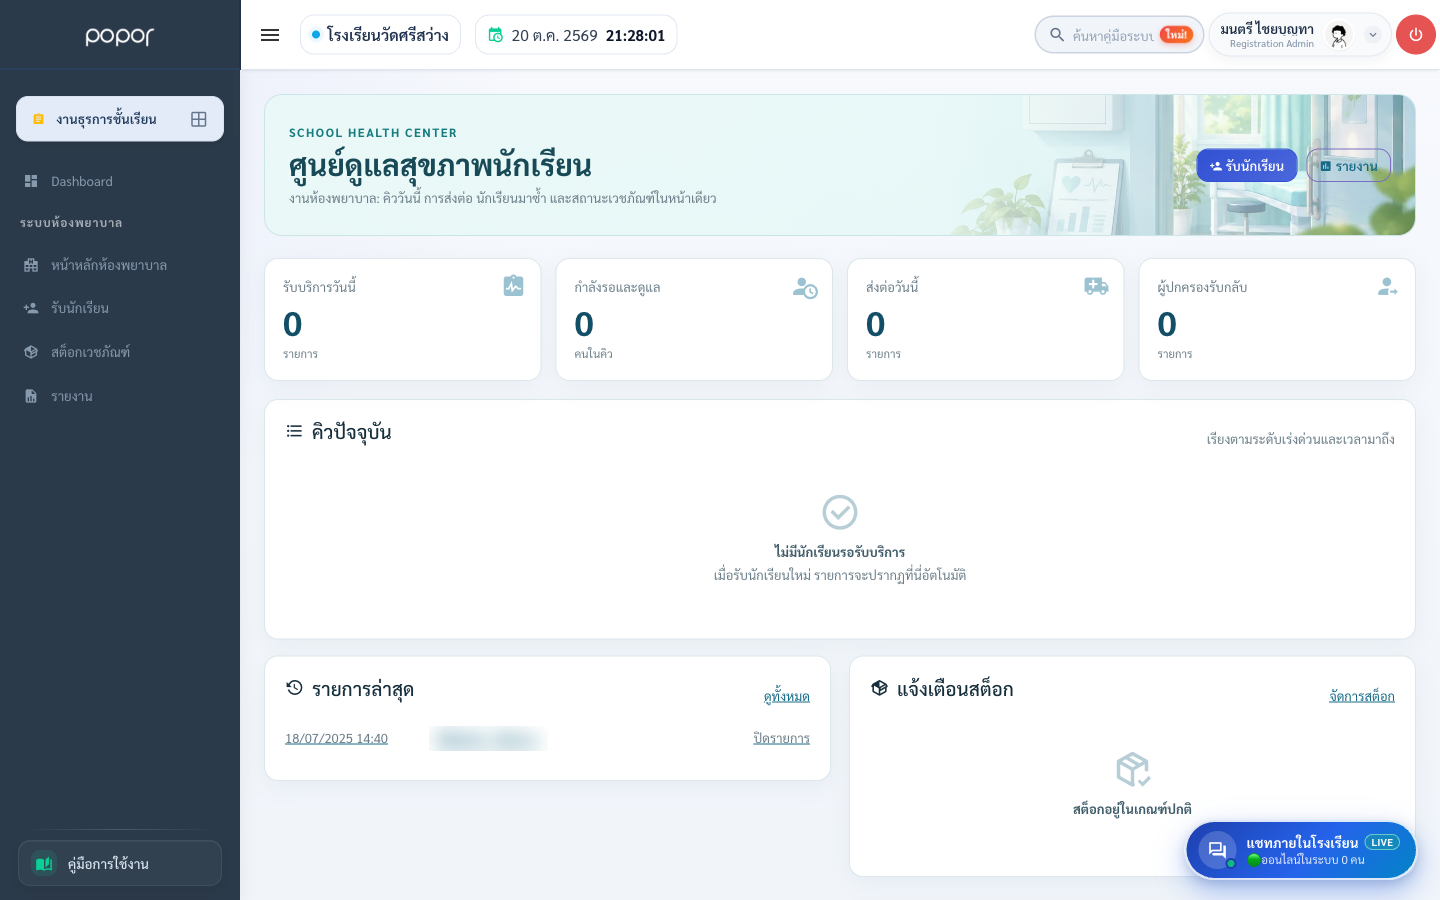Focus the system manual search field
Screen dimensions: 1440x900
[1119, 35]
